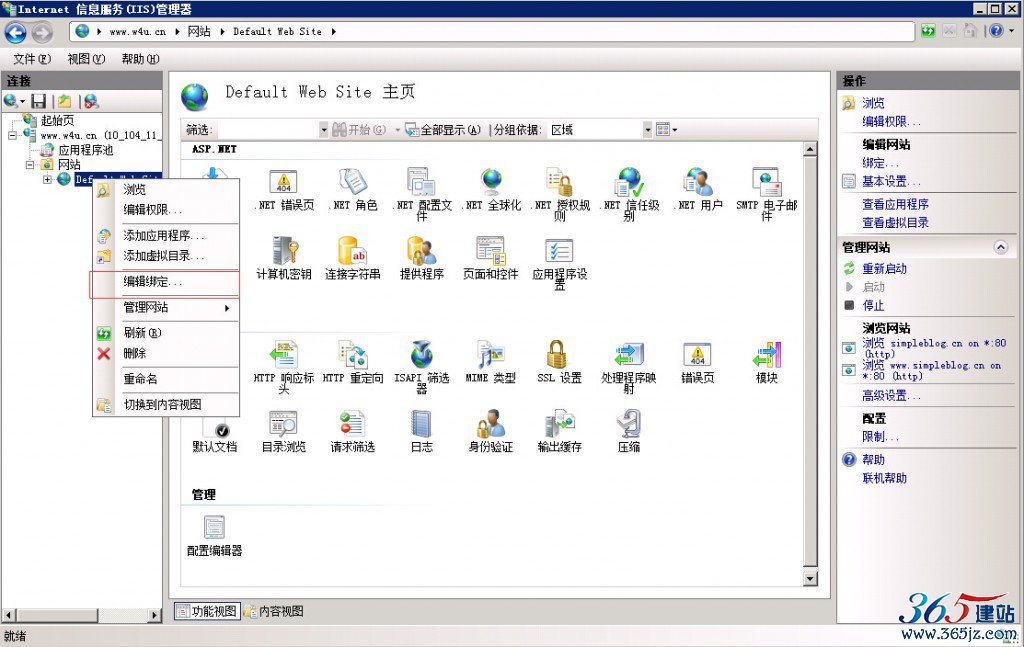
Task: Click the feature list scroll-down arrow
Action: point(810,578)
